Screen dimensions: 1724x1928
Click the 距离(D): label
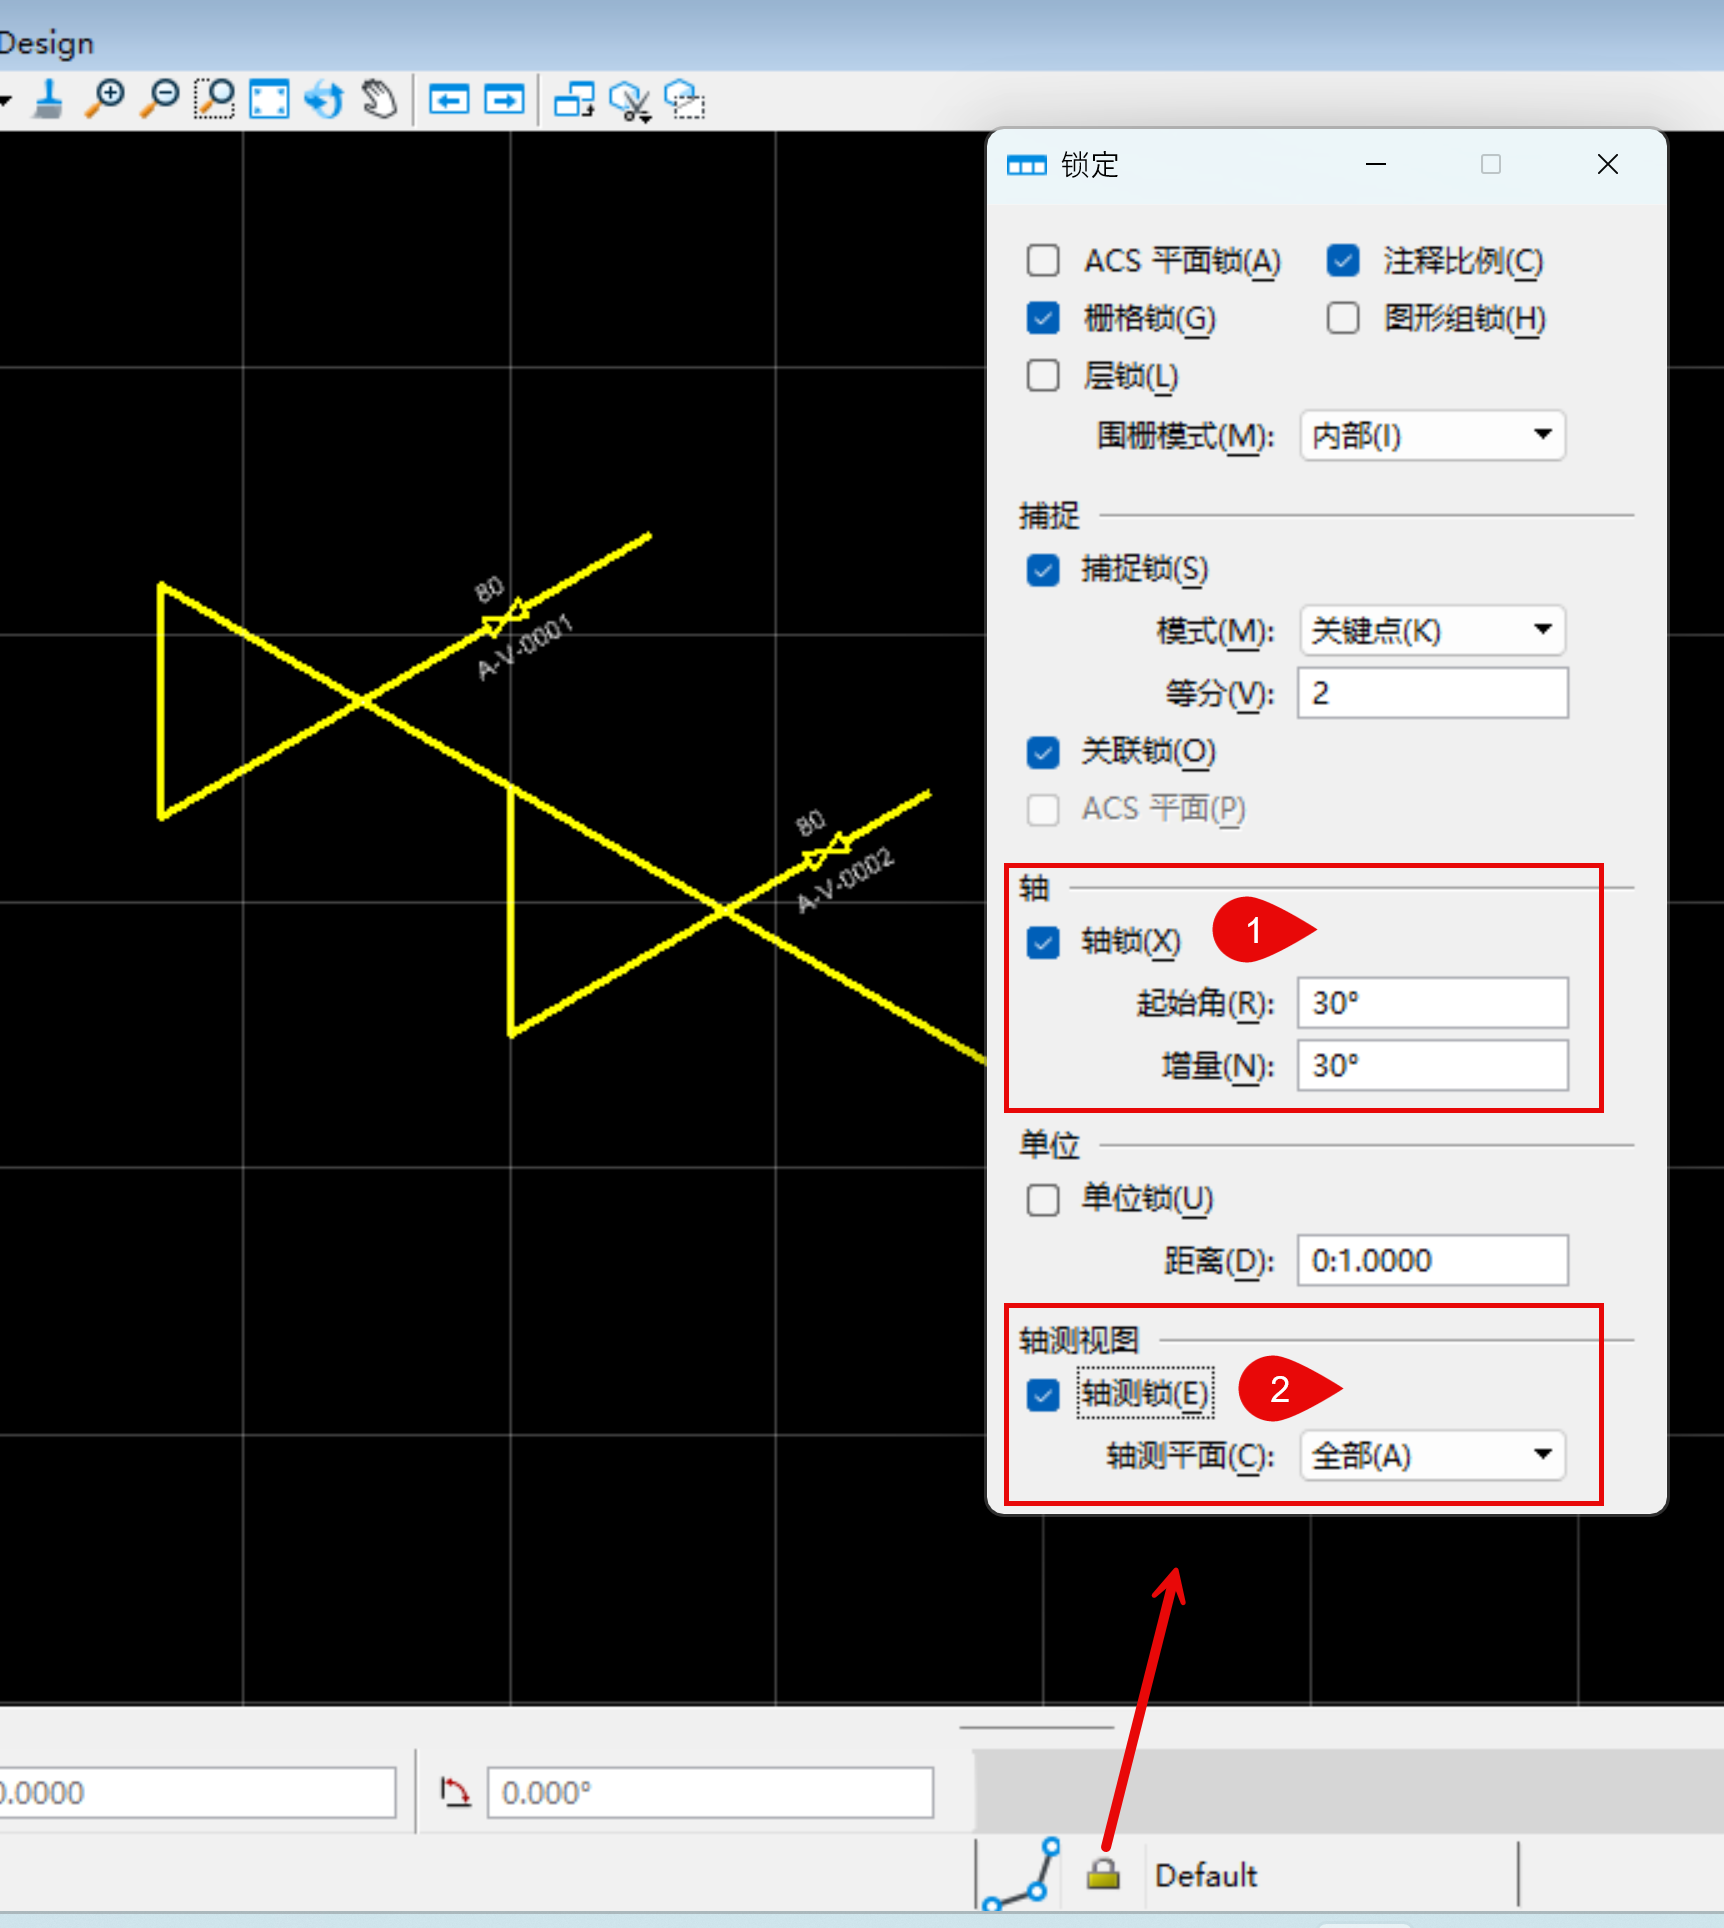click(x=1220, y=1261)
